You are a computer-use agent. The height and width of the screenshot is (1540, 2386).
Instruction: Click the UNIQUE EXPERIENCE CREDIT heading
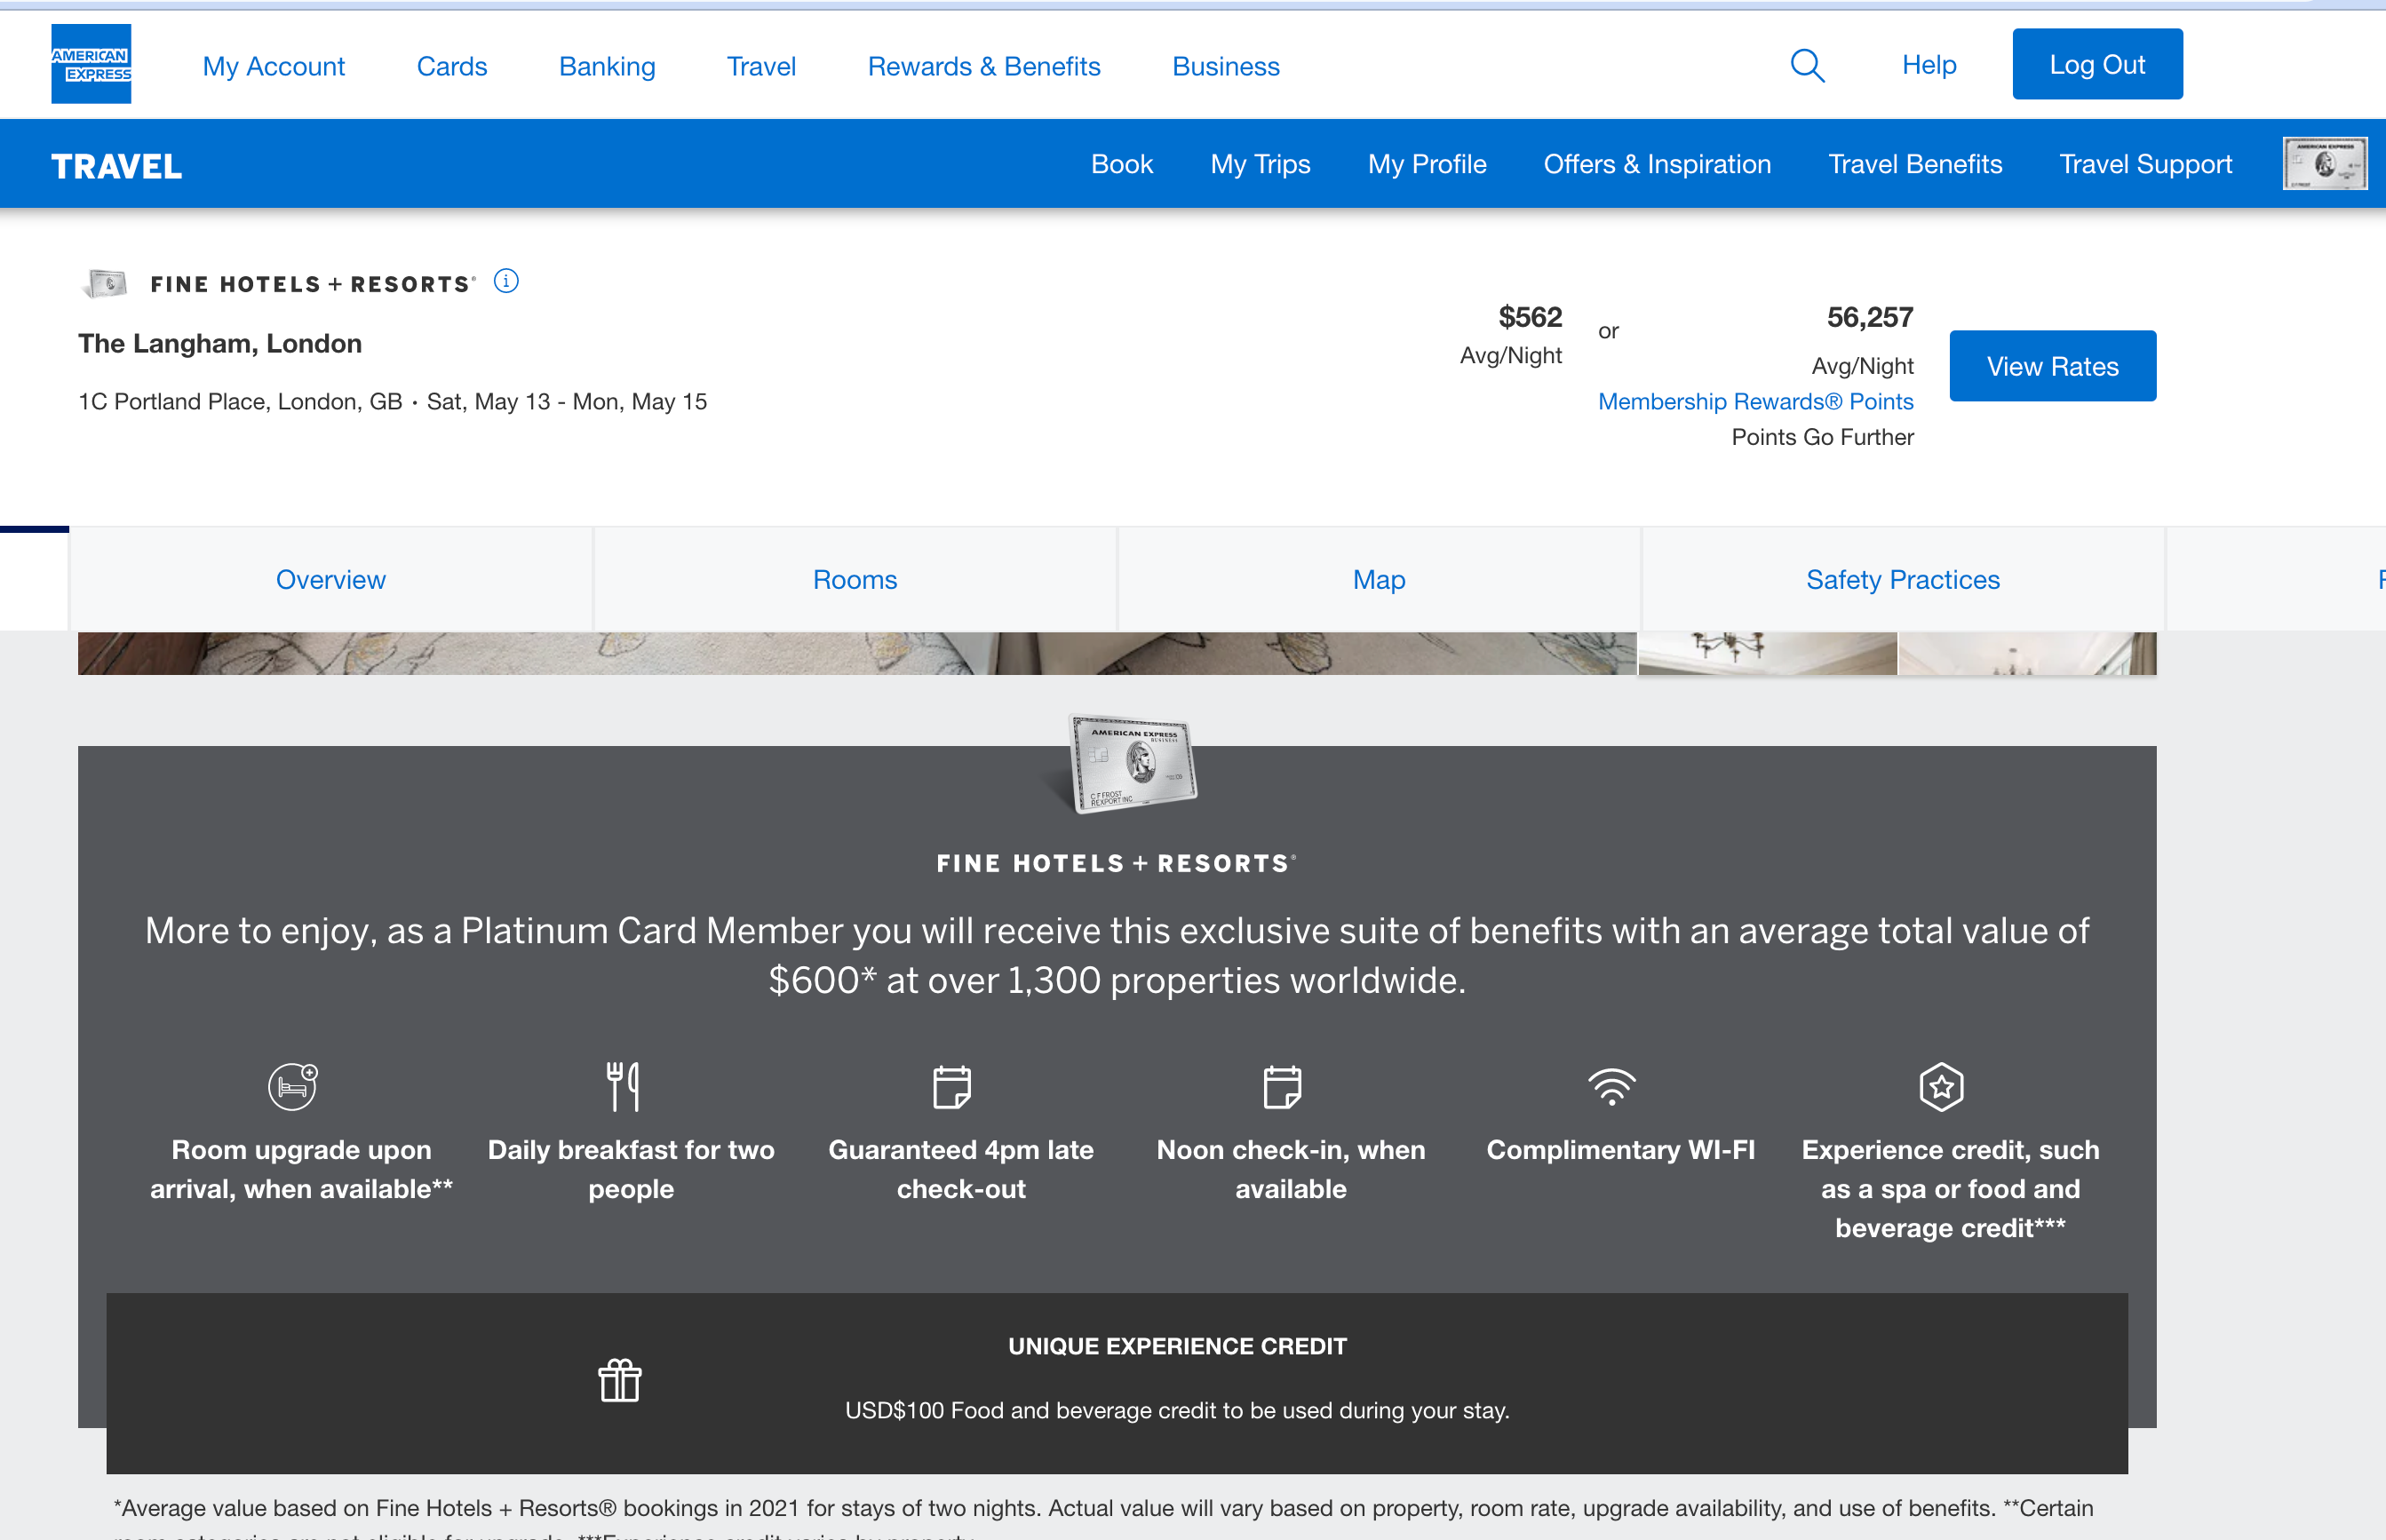click(x=1177, y=1346)
